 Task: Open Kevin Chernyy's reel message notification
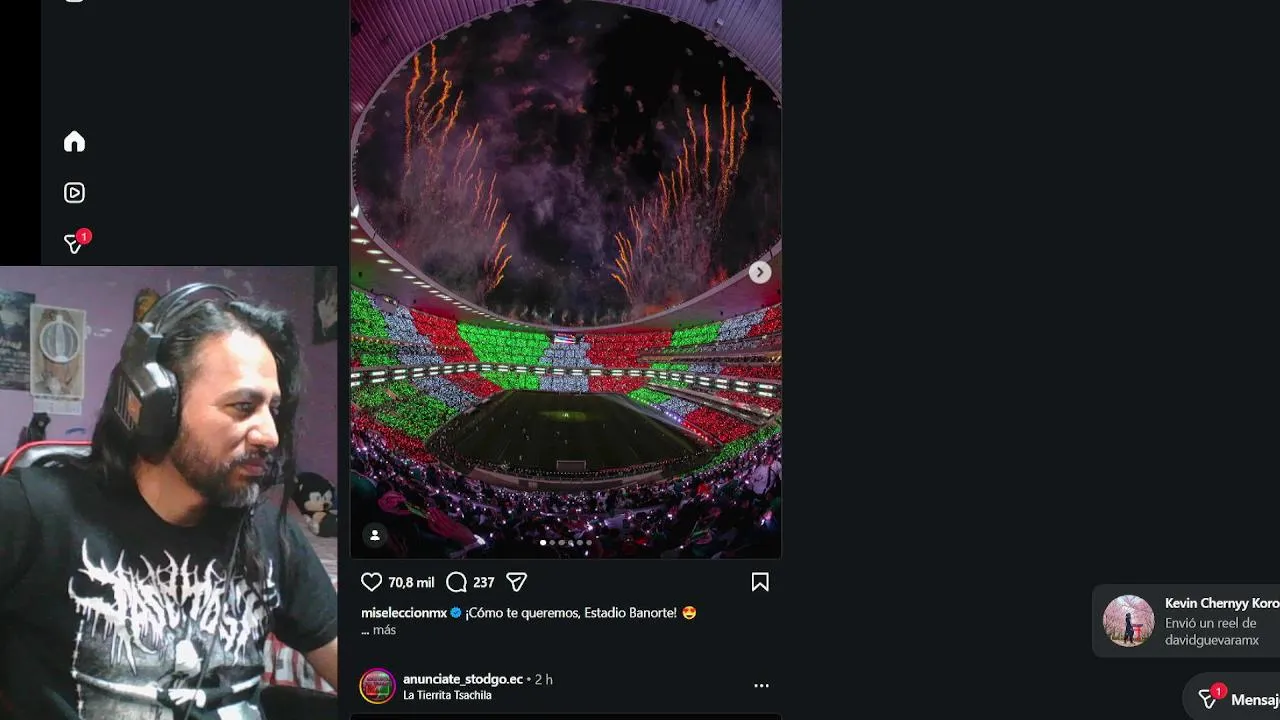coord(1190,621)
